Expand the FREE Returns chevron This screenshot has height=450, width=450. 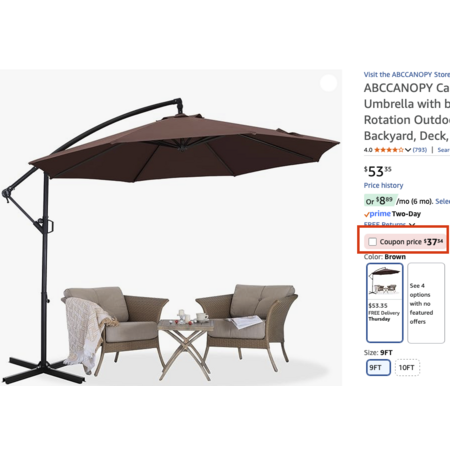click(x=412, y=225)
